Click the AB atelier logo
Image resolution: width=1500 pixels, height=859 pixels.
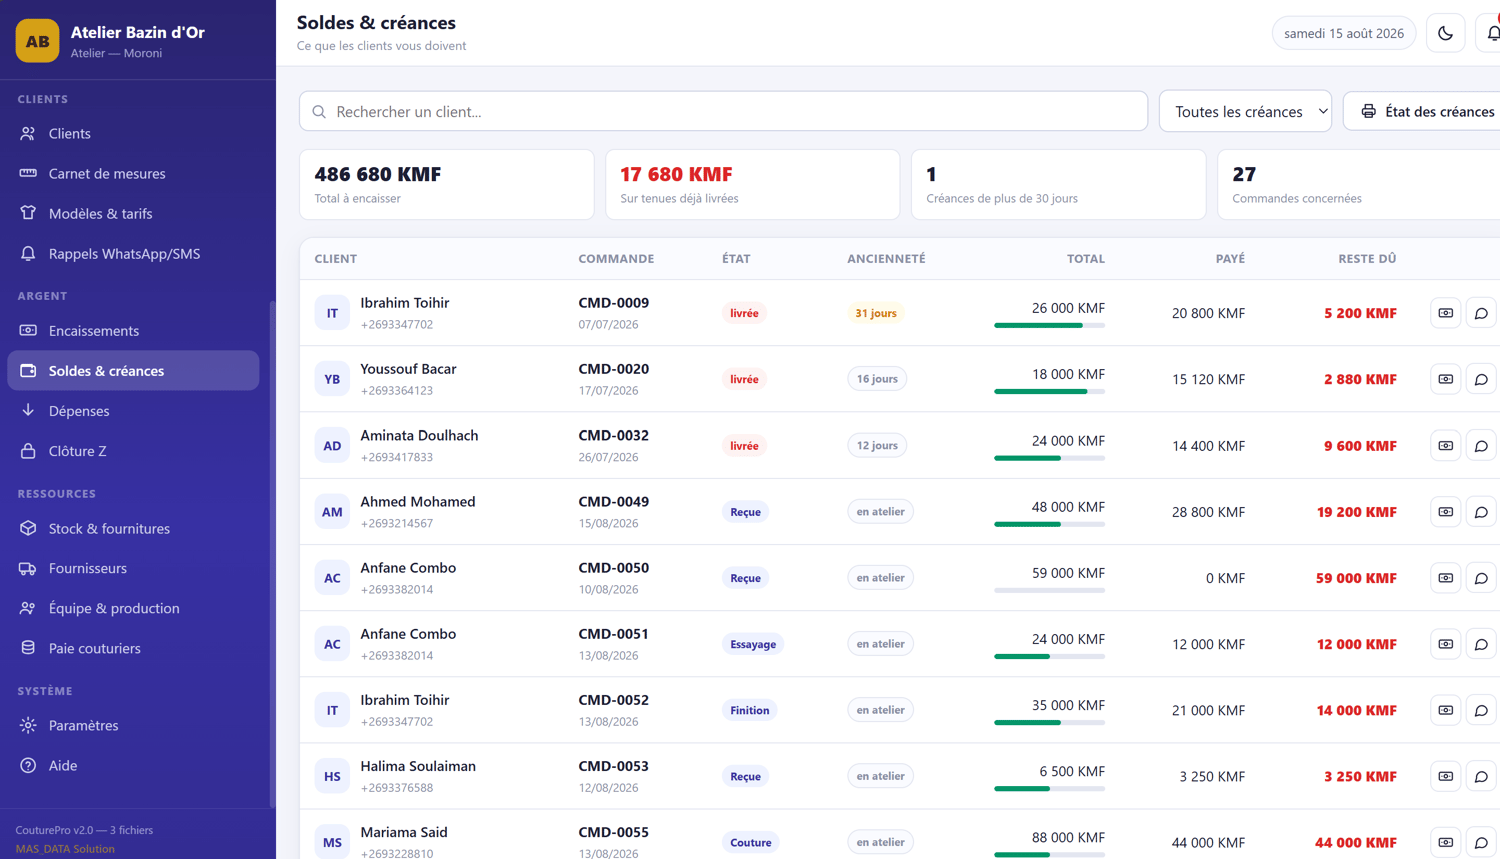pos(37,41)
